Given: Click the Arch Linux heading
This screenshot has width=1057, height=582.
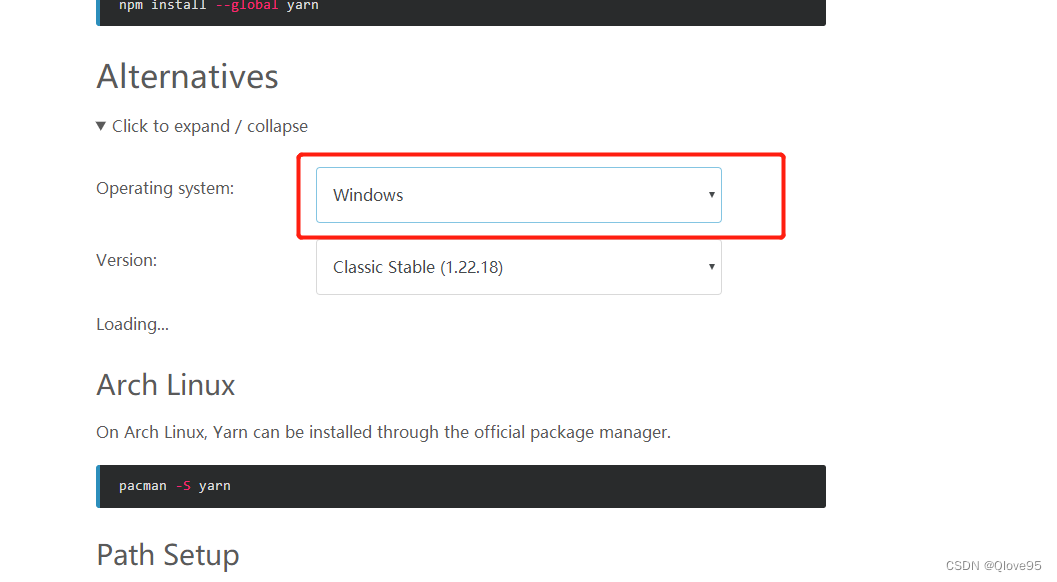Looking at the screenshot, I should tap(166, 385).
